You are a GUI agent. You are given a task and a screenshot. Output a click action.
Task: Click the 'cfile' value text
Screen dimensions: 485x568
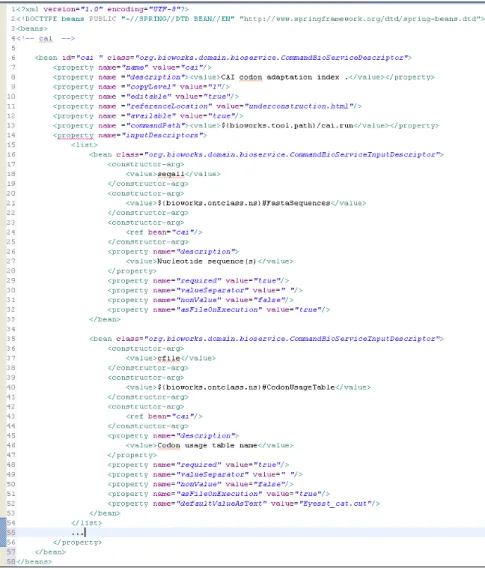point(169,358)
